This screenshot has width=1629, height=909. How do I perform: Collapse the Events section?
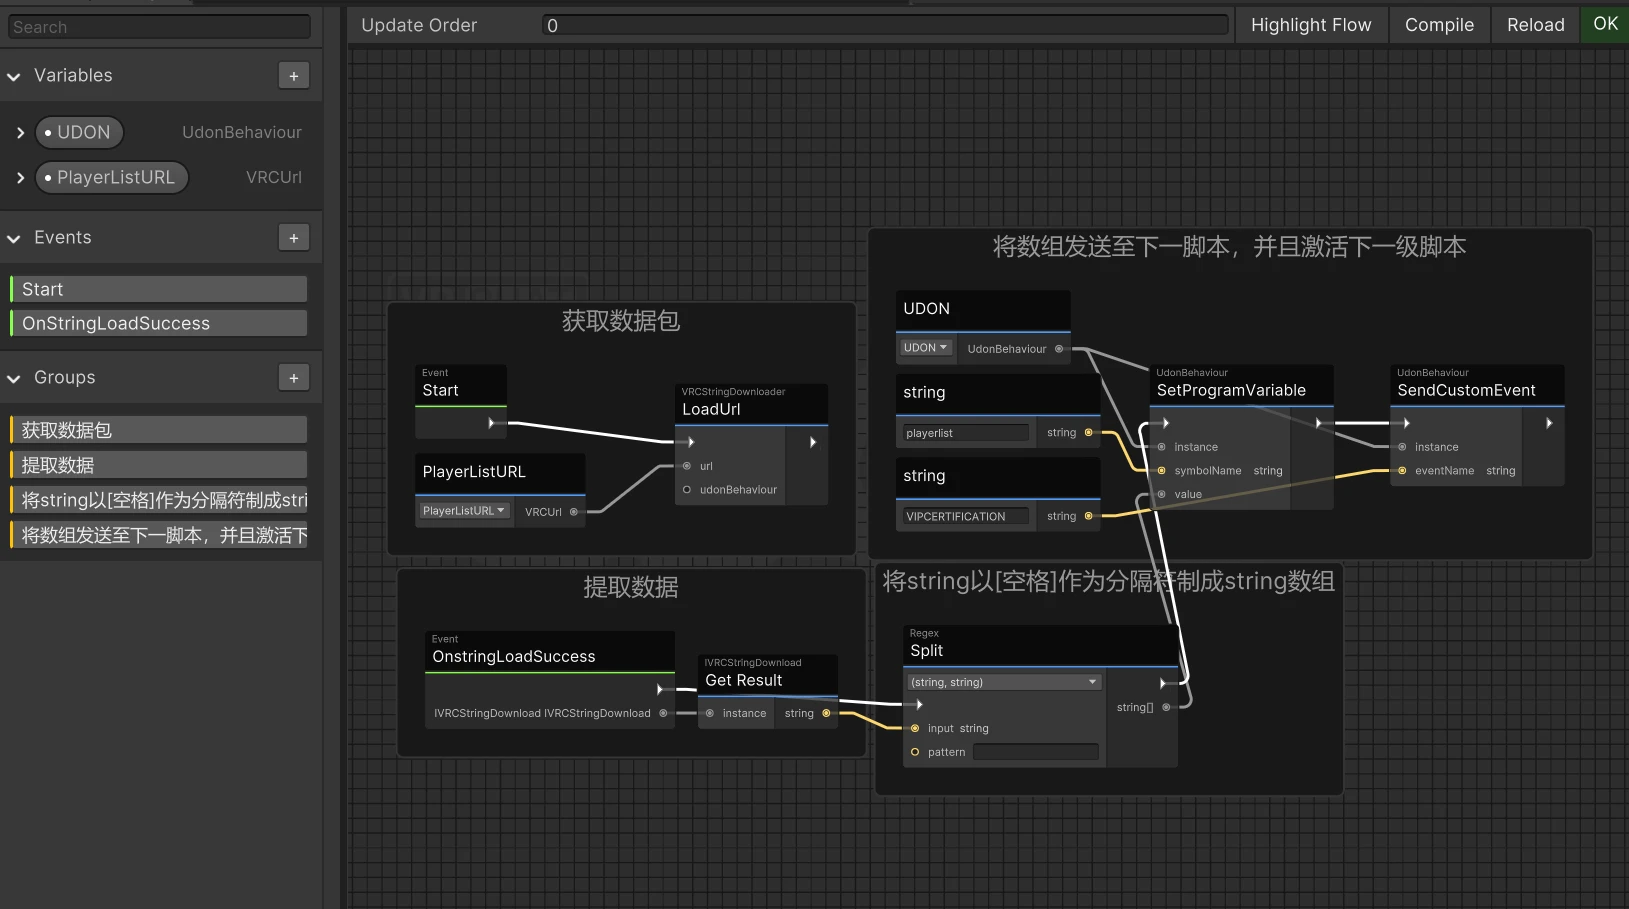(x=14, y=238)
